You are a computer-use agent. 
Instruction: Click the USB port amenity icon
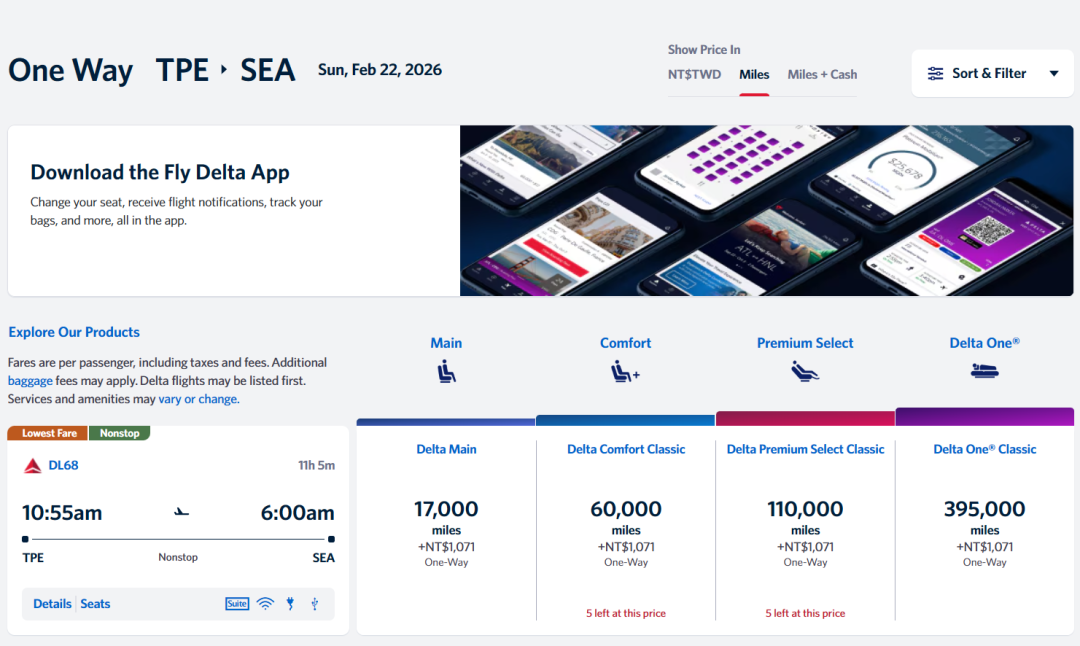point(315,604)
